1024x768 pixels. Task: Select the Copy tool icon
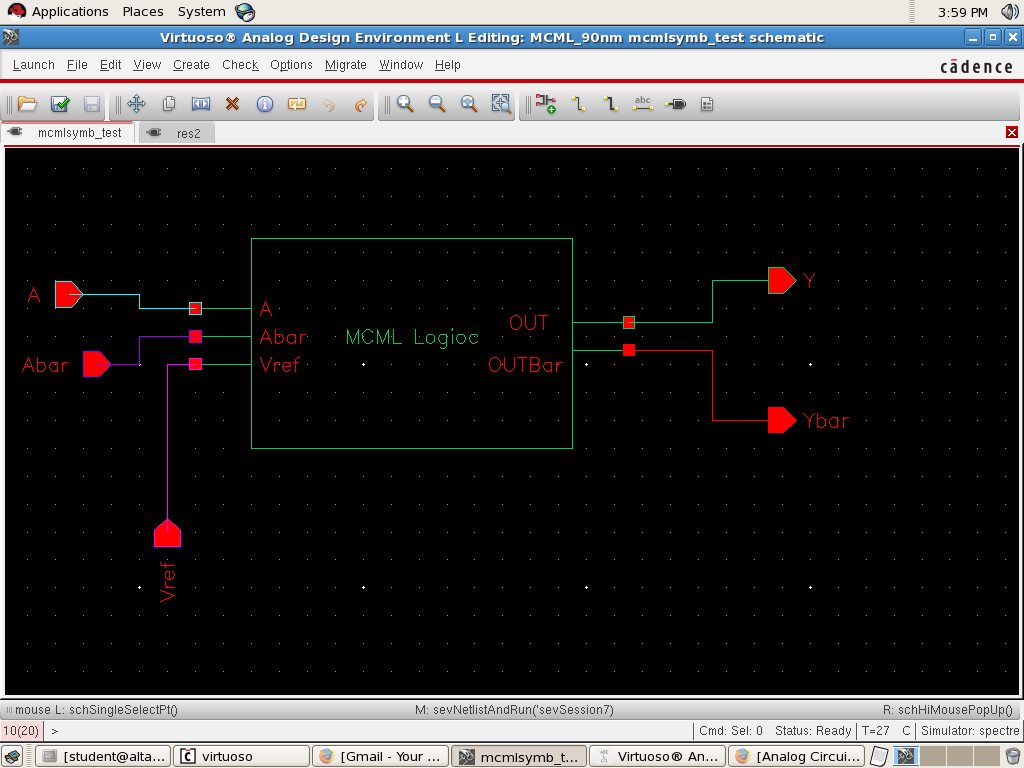168,104
